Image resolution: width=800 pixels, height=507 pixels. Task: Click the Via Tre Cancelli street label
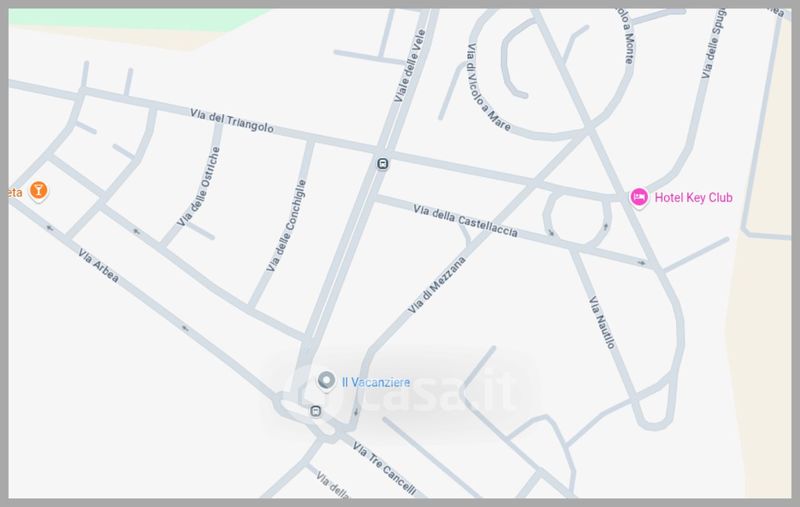point(384,469)
